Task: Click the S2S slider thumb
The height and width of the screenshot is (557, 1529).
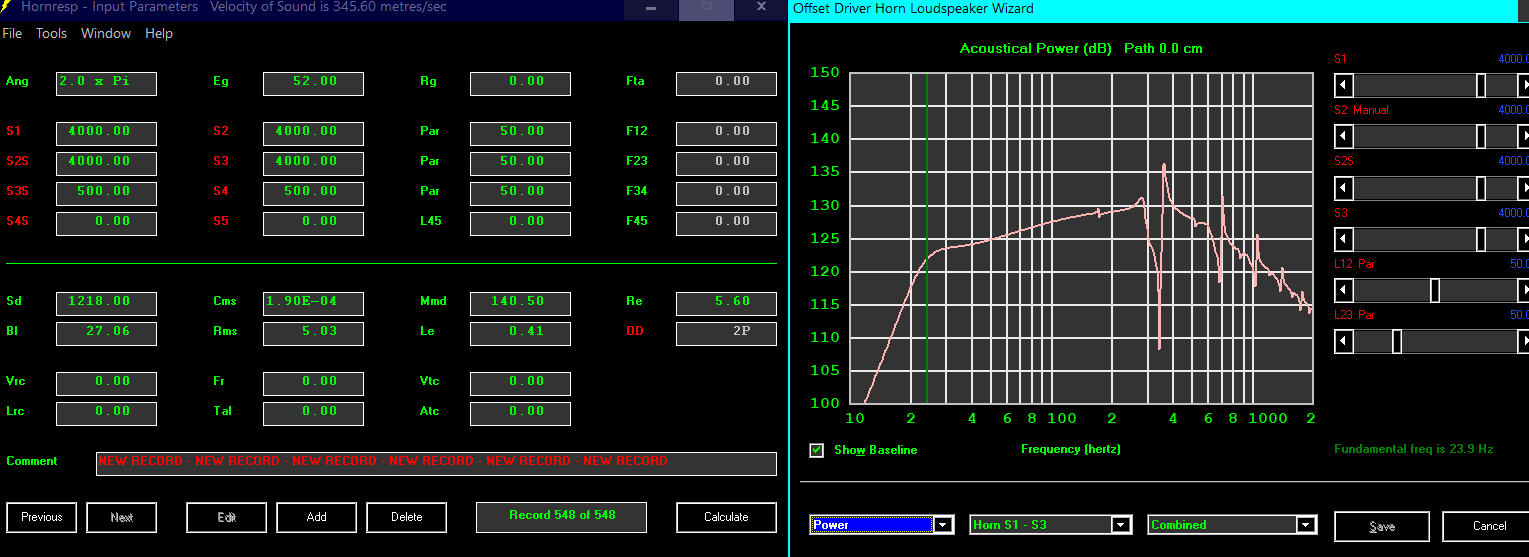Action: point(1481,188)
